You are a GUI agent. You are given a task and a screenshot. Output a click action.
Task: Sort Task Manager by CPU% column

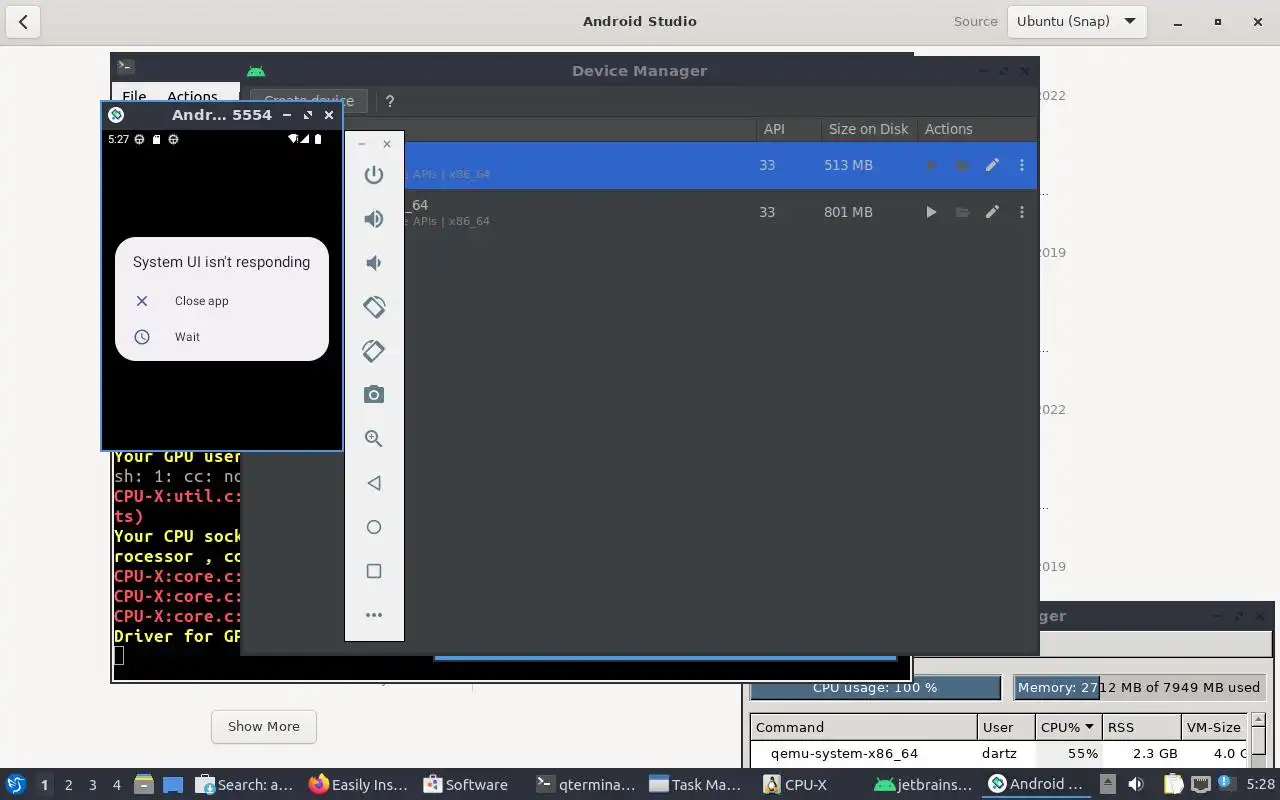[1068, 727]
